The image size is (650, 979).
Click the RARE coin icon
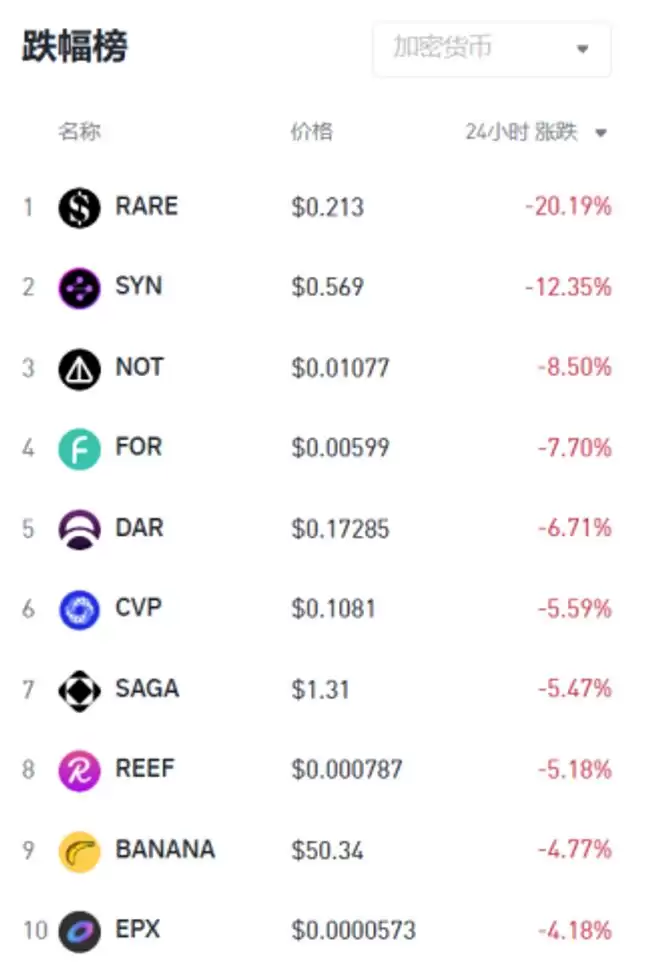coord(79,208)
